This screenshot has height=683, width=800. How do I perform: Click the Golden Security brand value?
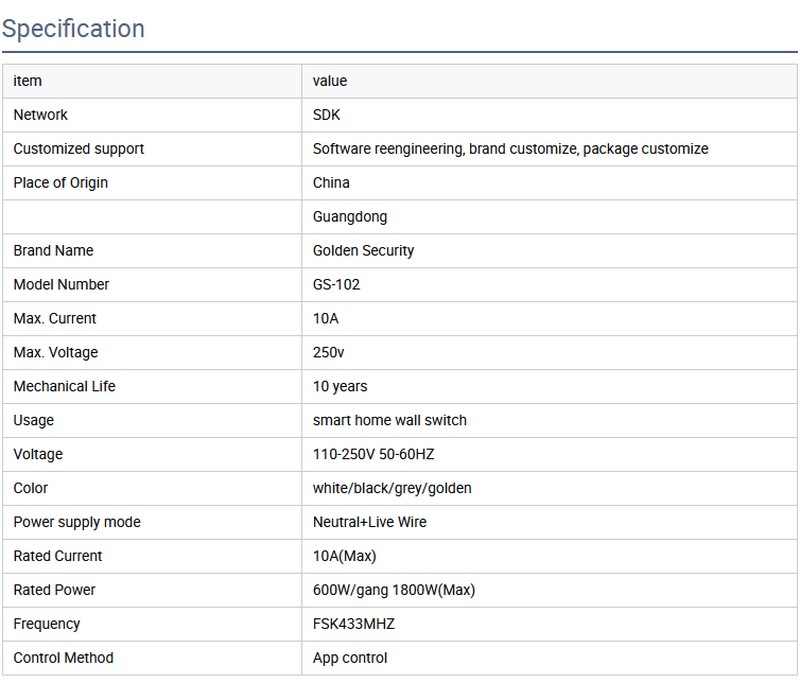(x=363, y=251)
